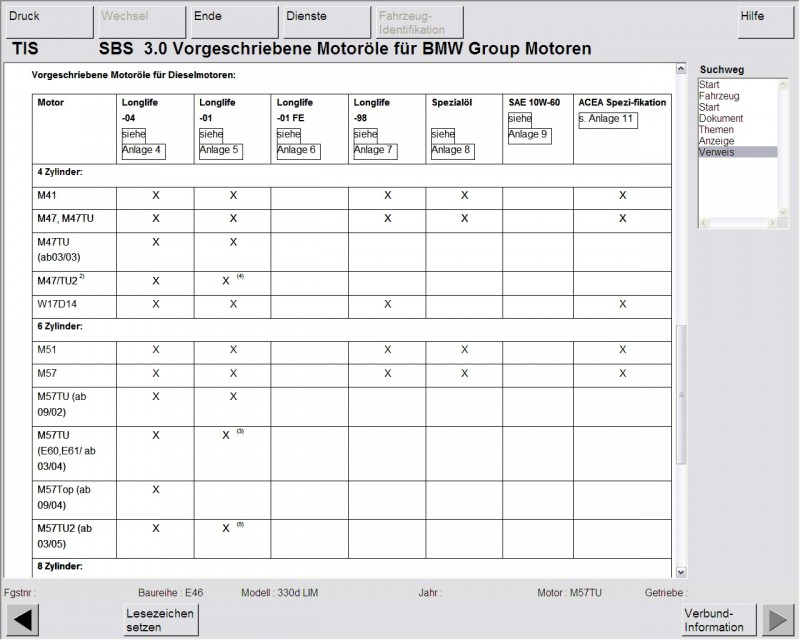Click the 'M41' engine row label
This screenshot has height=640, width=800.
[47, 195]
